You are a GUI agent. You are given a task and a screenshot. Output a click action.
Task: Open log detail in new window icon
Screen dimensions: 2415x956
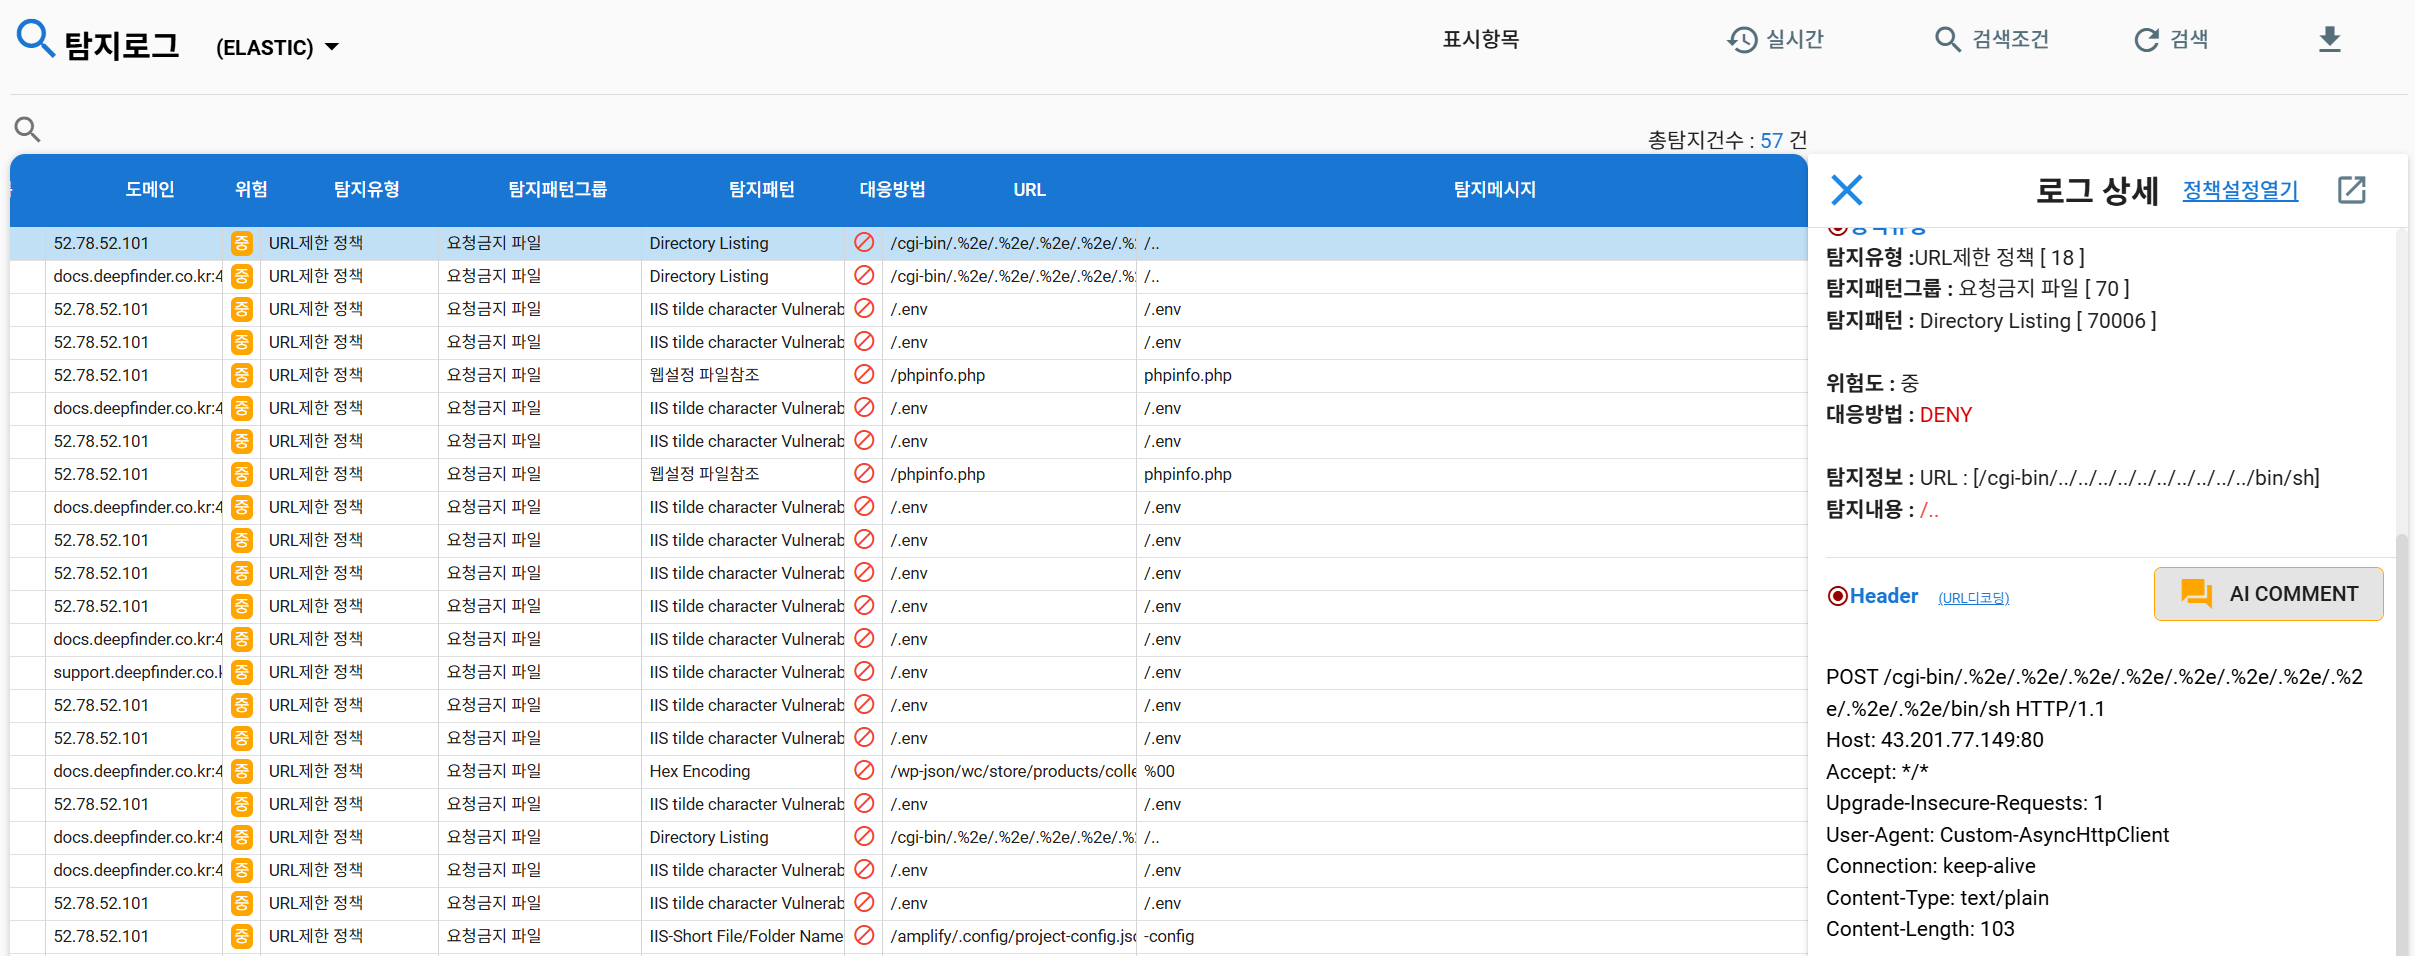[x=2352, y=189]
